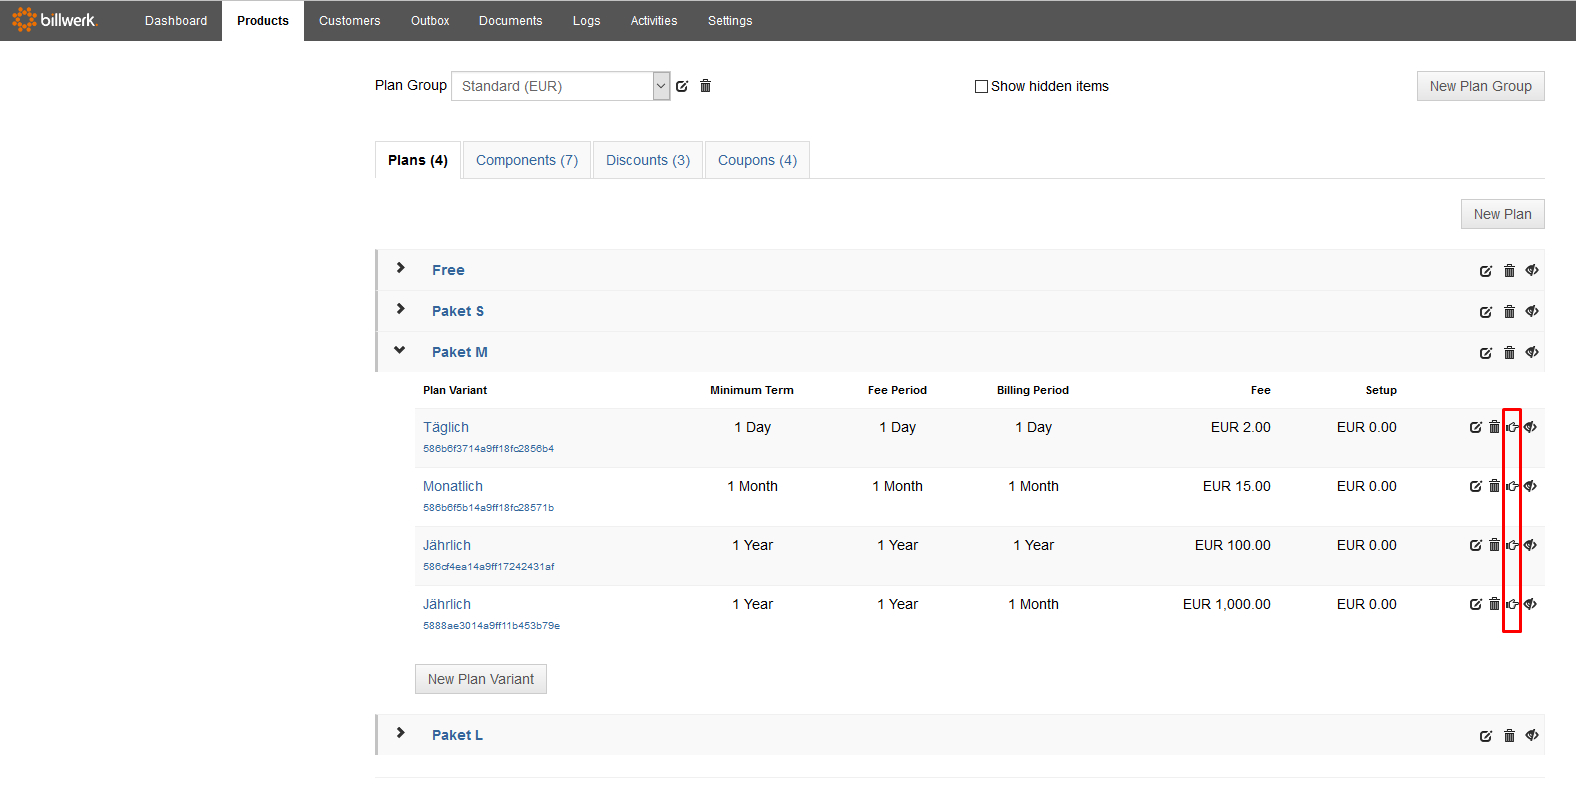Screen dimensions: 1576x804
Task: Open the Paket L plan link
Action: (x=457, y=735)
